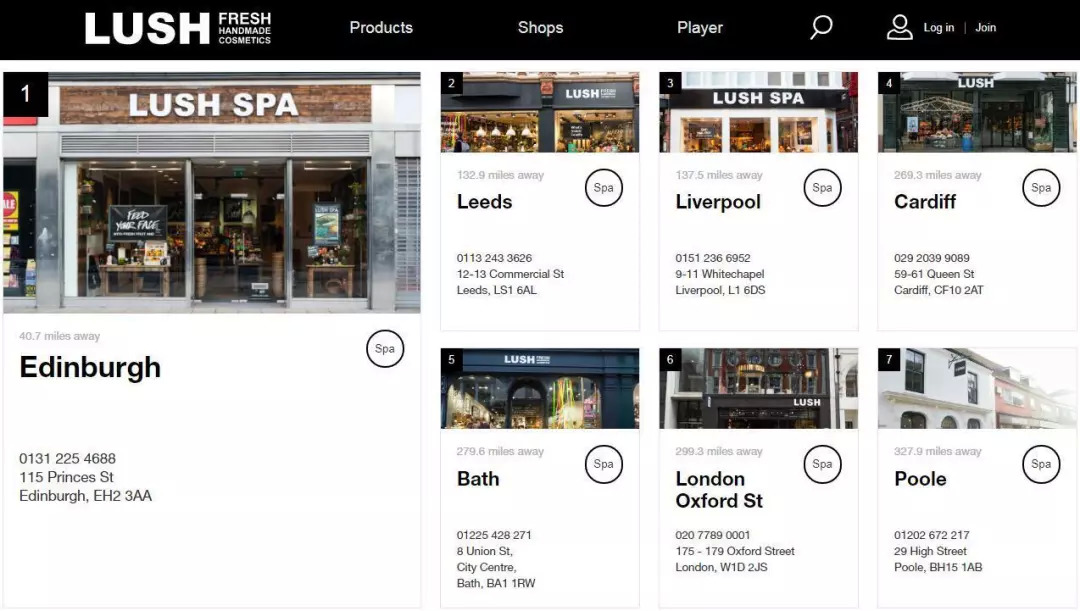Click postcode line Liverpool, L1 6DS

coord(720,290)
